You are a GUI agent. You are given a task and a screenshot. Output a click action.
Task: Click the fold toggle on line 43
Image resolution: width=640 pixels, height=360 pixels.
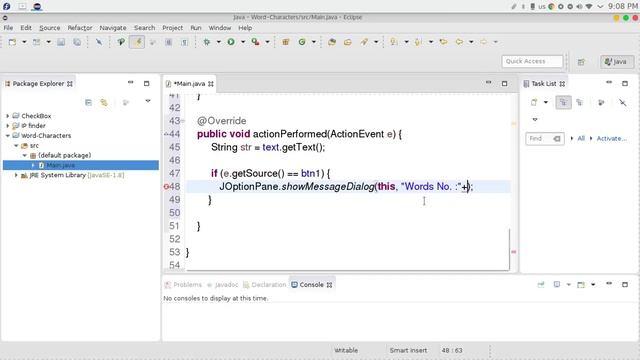(x=183, y=121)
